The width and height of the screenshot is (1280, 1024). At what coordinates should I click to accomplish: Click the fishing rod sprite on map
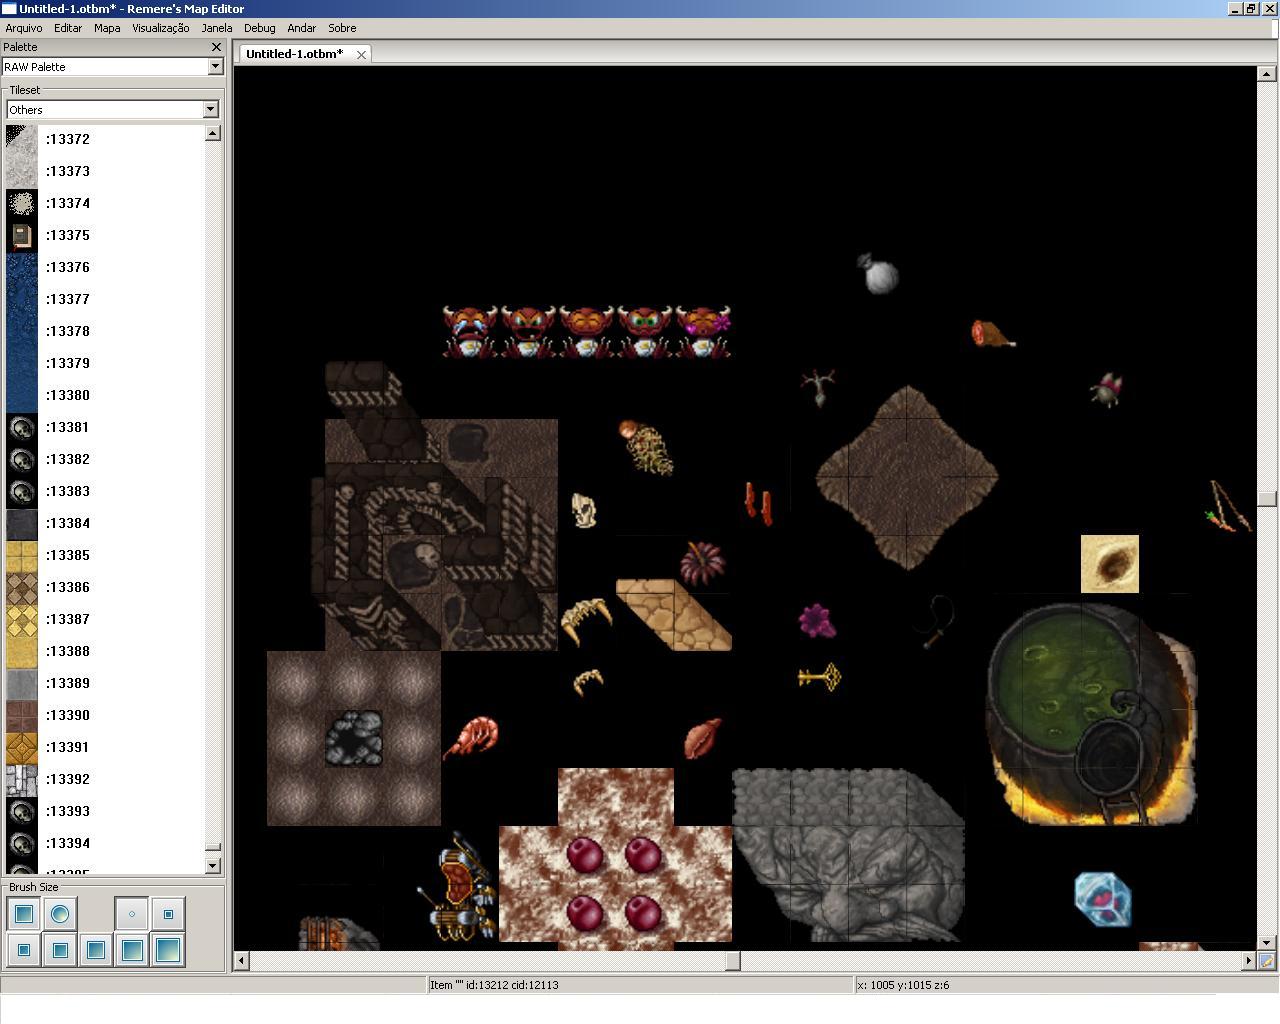pyautogui.click(x=1229, y=507)
